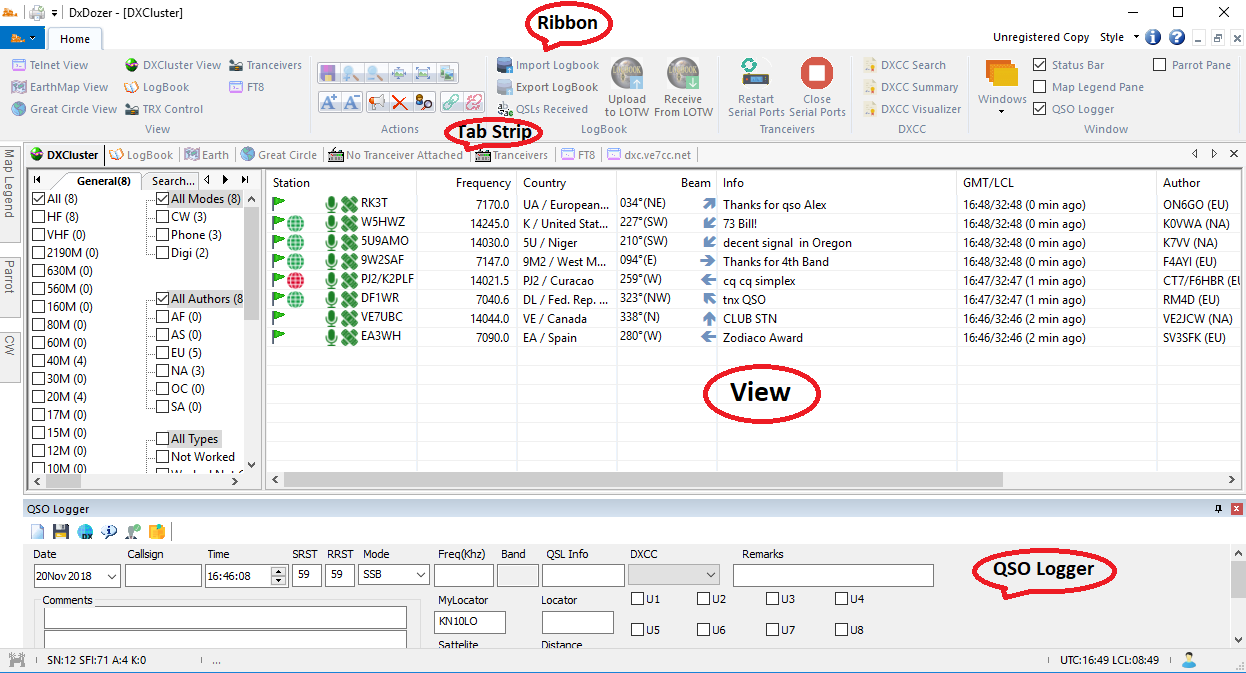1246x673 pixels.
Task: Click the green chain link icon
Action: pyautogui.click(x=451, y=101)
